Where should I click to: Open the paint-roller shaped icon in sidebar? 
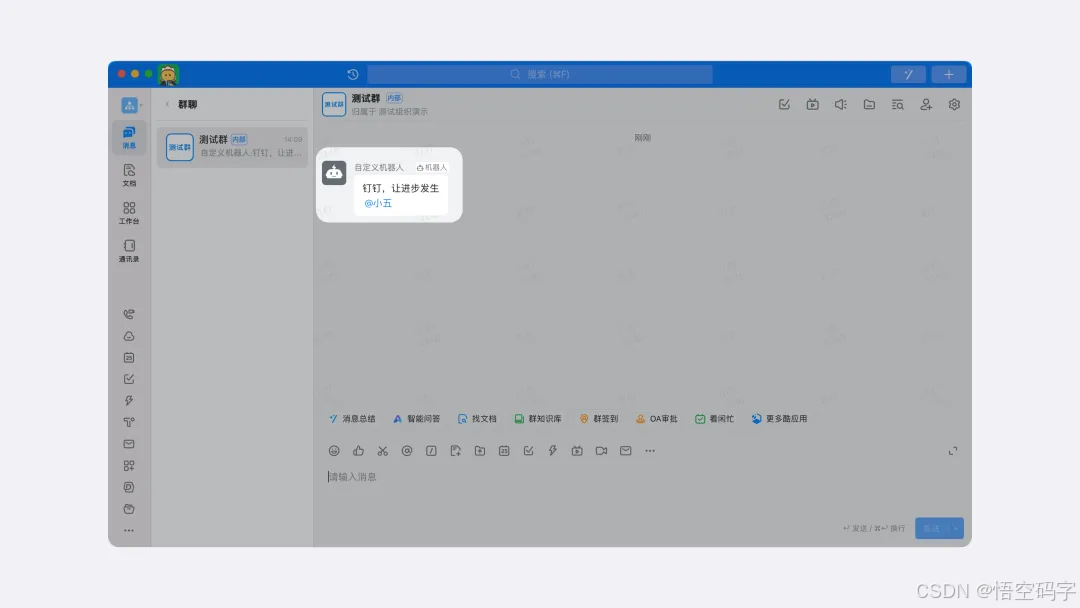(129, 422)
